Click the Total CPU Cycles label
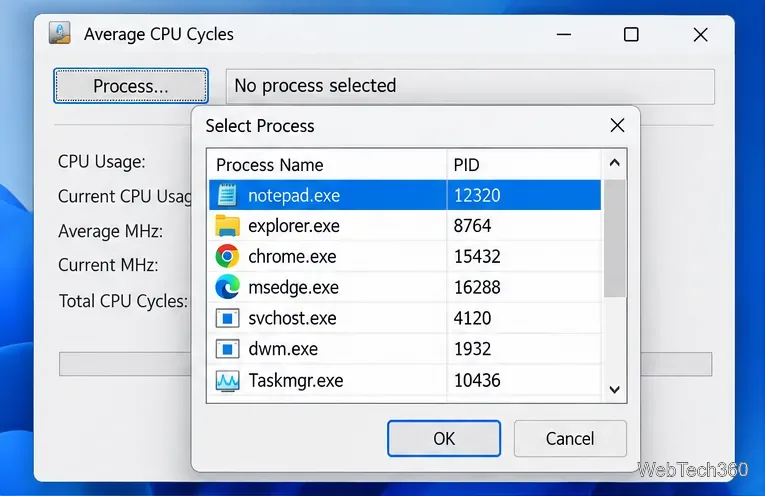765x496 pixels. (x=123, y=301)
